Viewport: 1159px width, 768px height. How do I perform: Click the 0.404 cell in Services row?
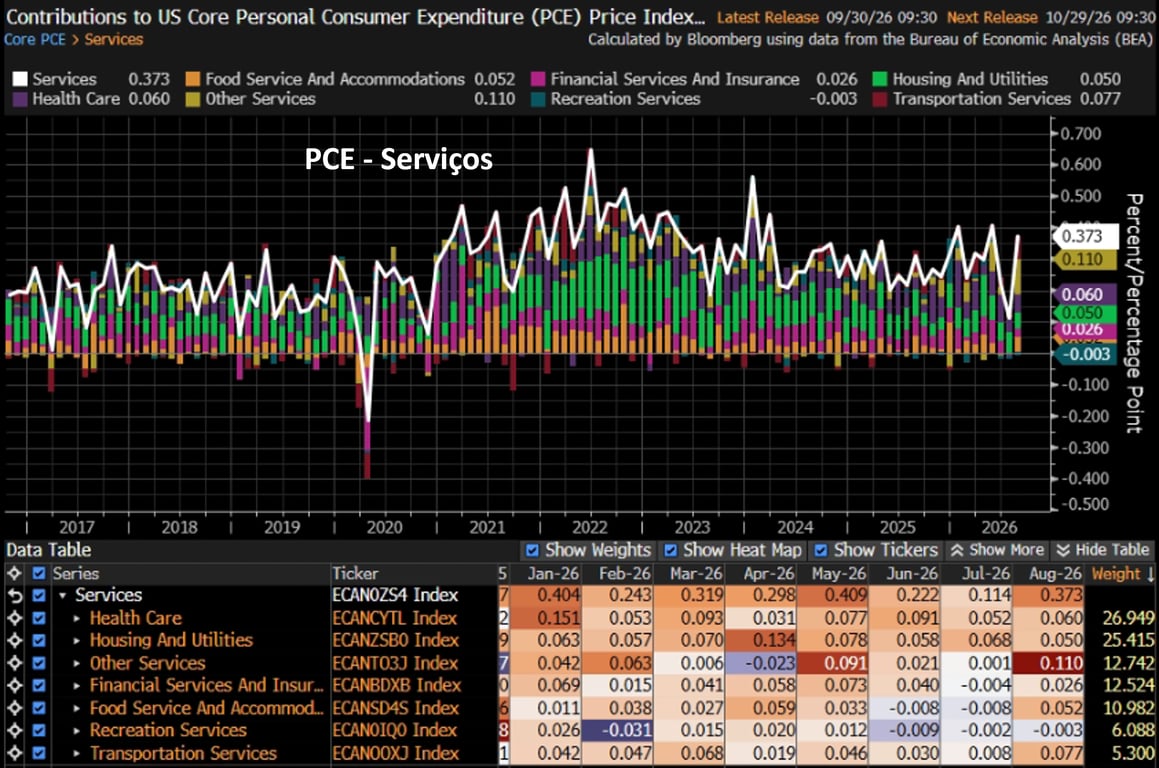[x=546, y=596]
